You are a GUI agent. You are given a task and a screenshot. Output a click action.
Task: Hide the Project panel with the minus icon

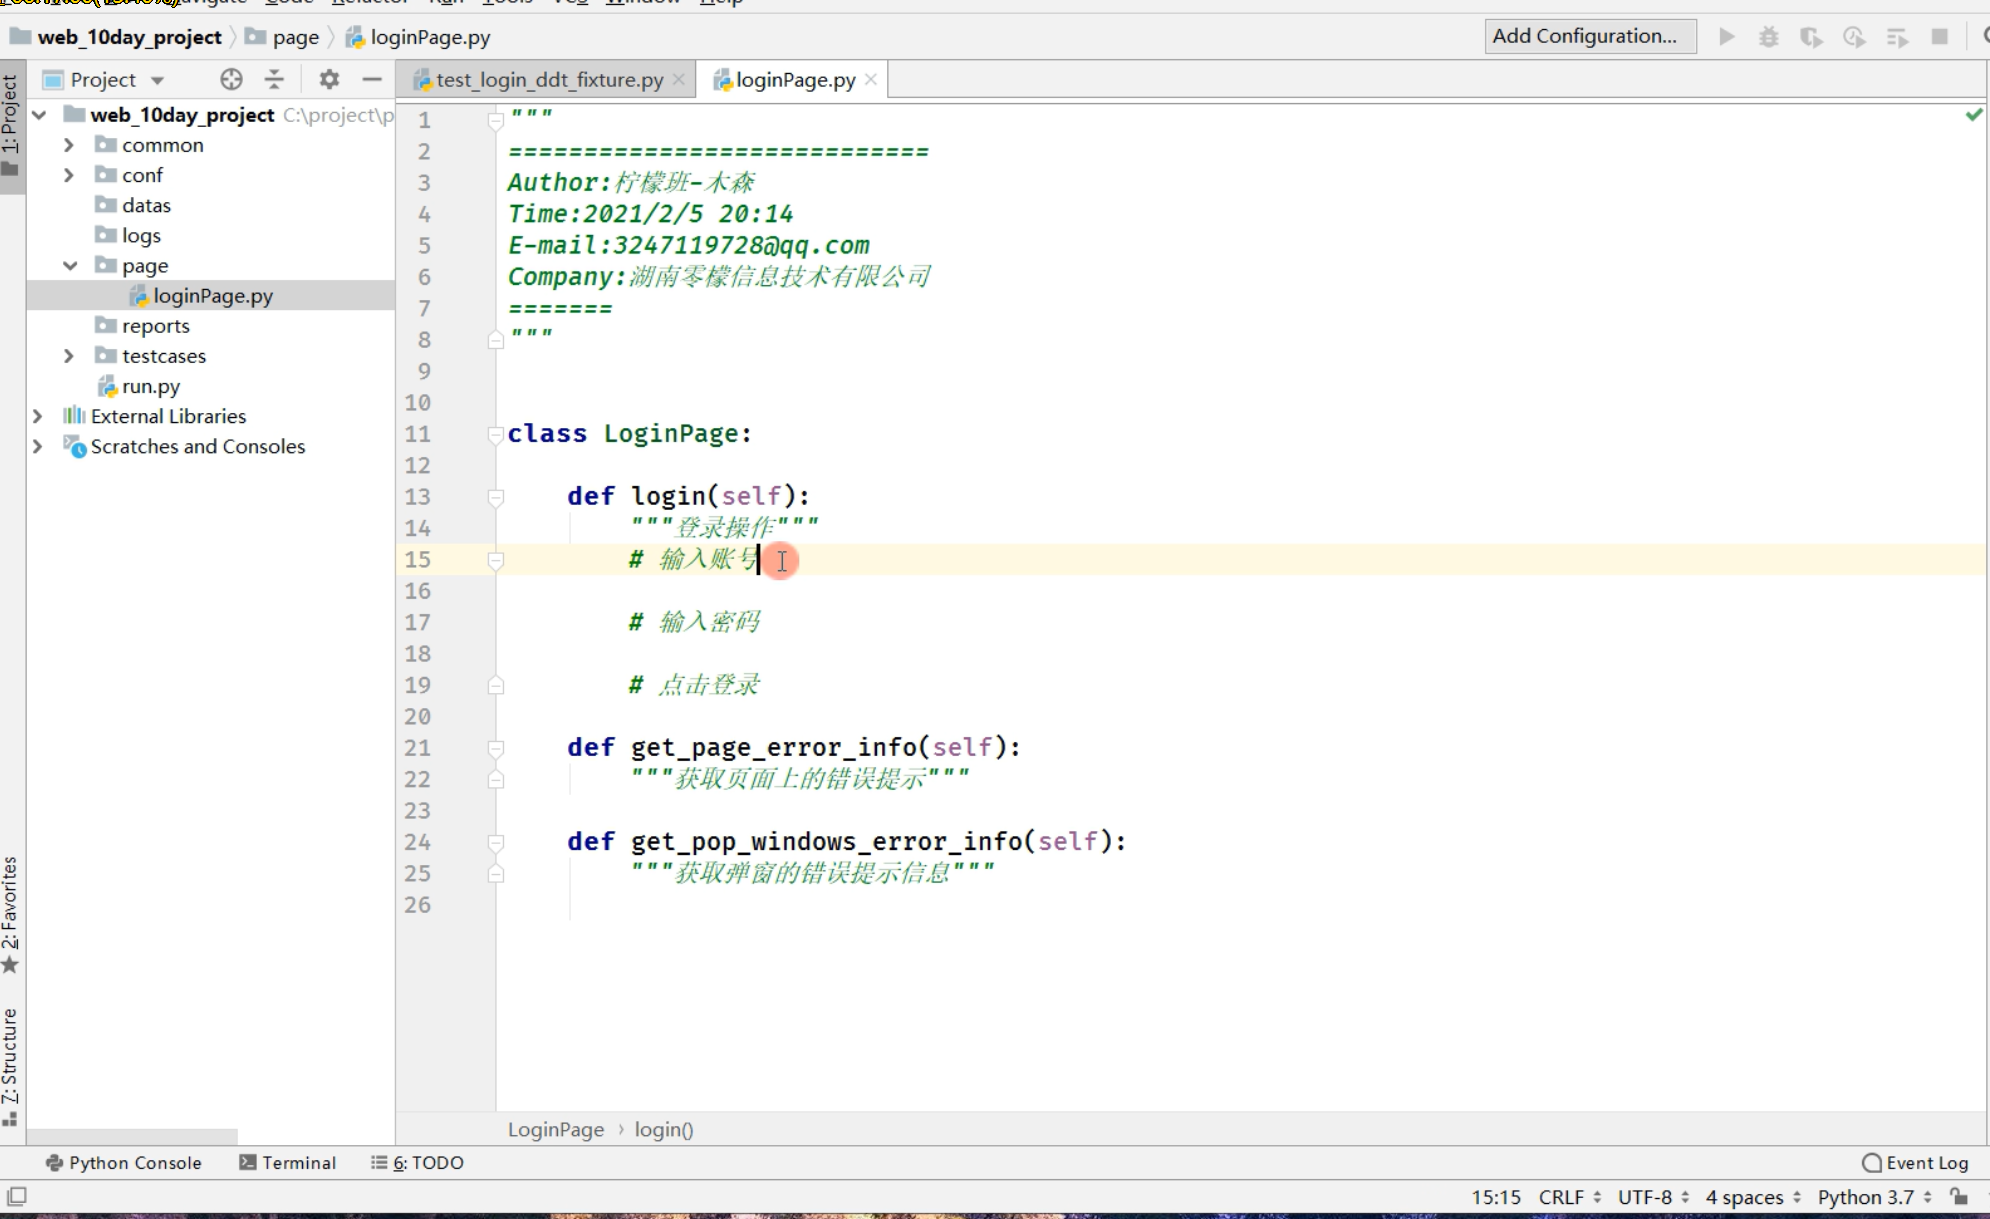point(372,79)
